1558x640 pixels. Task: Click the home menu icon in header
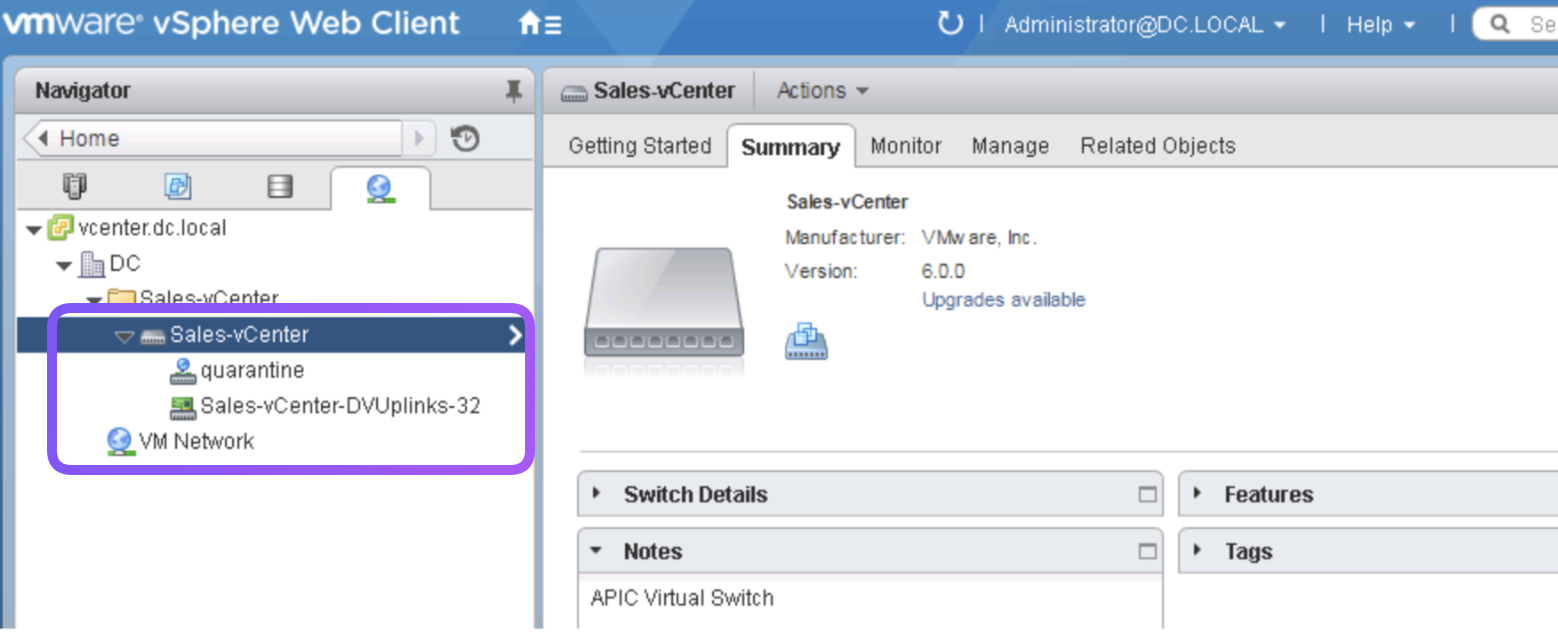click(539, 25)
